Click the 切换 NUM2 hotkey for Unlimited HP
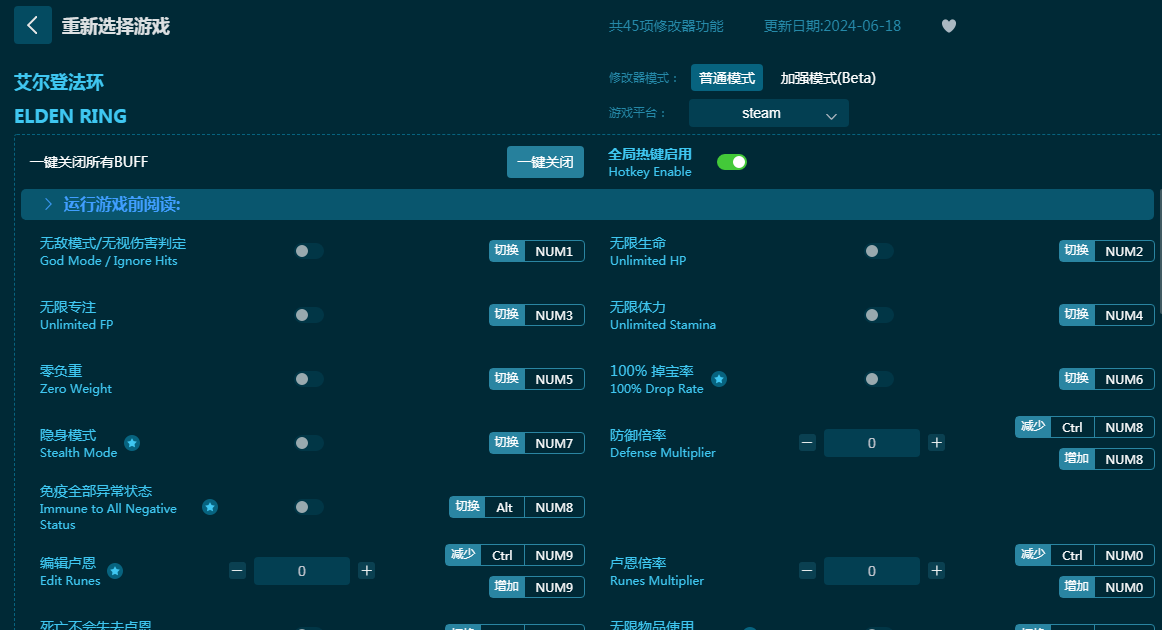1162x630 pixels. [1106, 251]
